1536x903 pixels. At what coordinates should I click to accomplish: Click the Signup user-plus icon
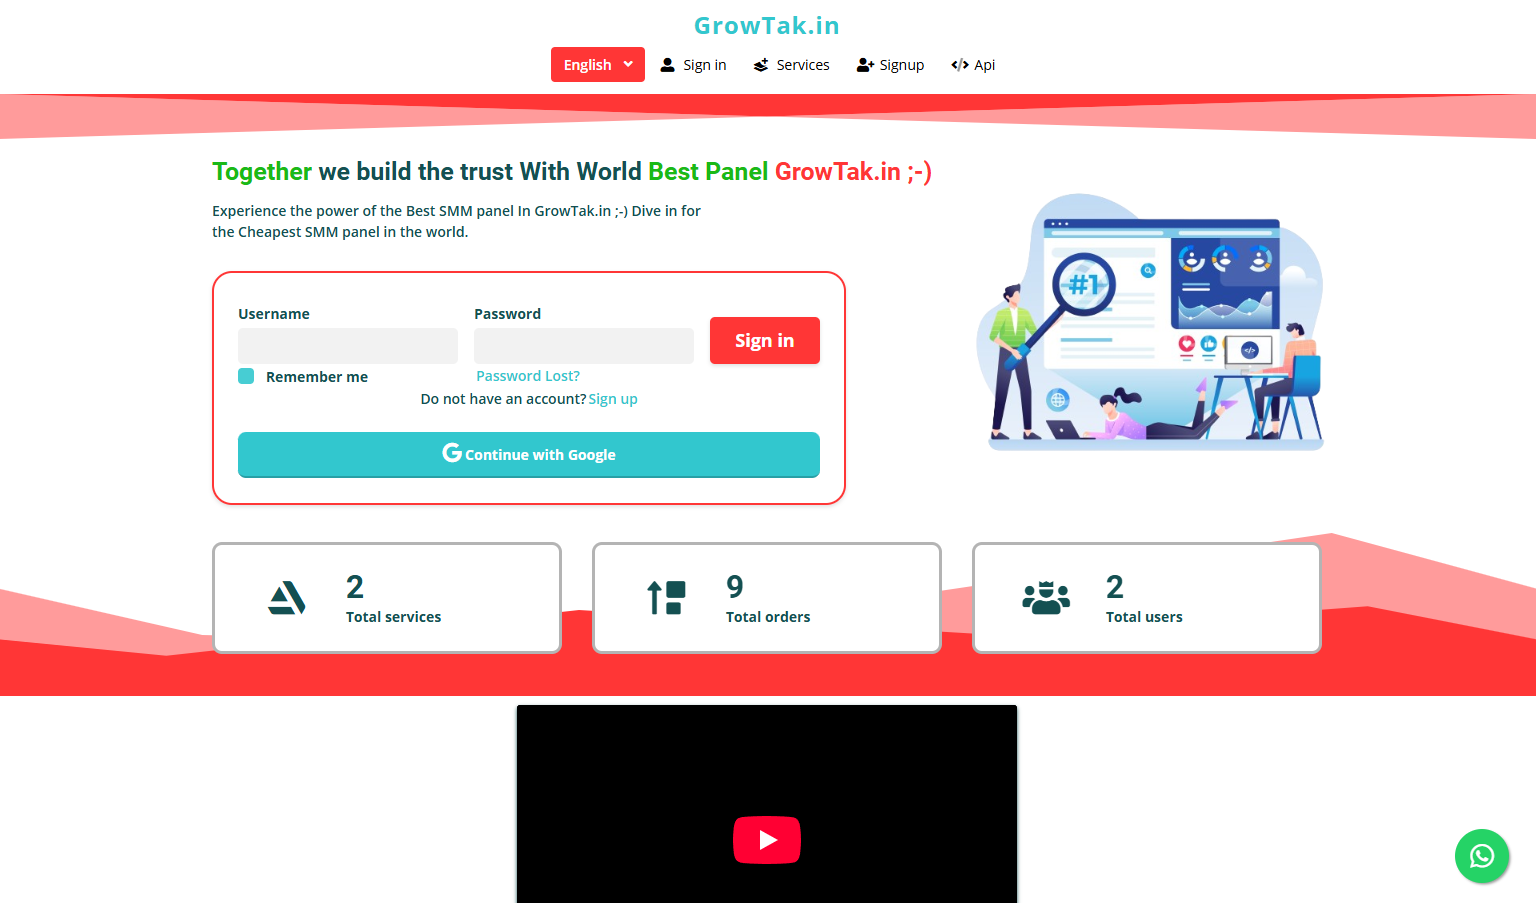865,65
